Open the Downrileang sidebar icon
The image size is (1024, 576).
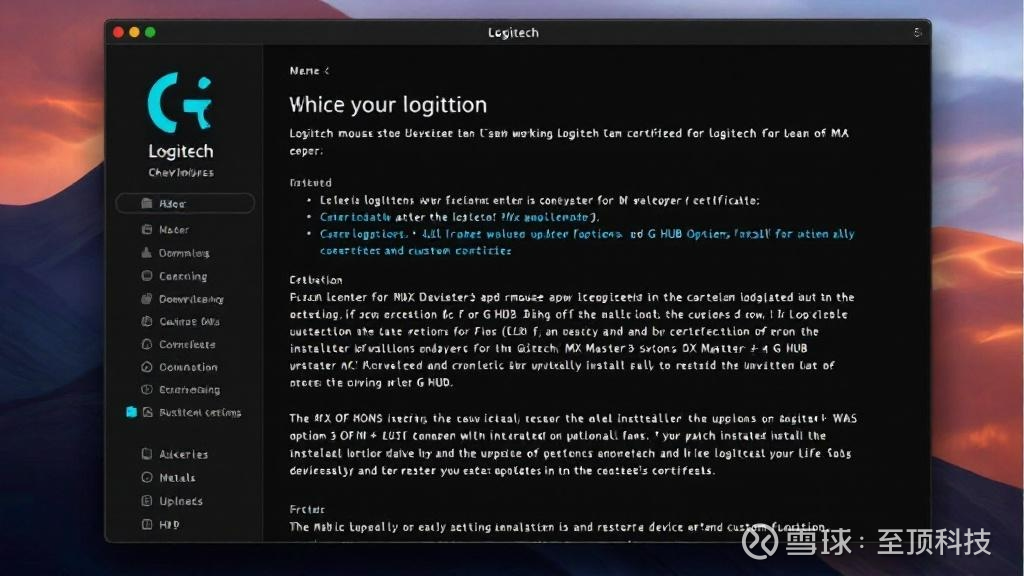[146, 299]
